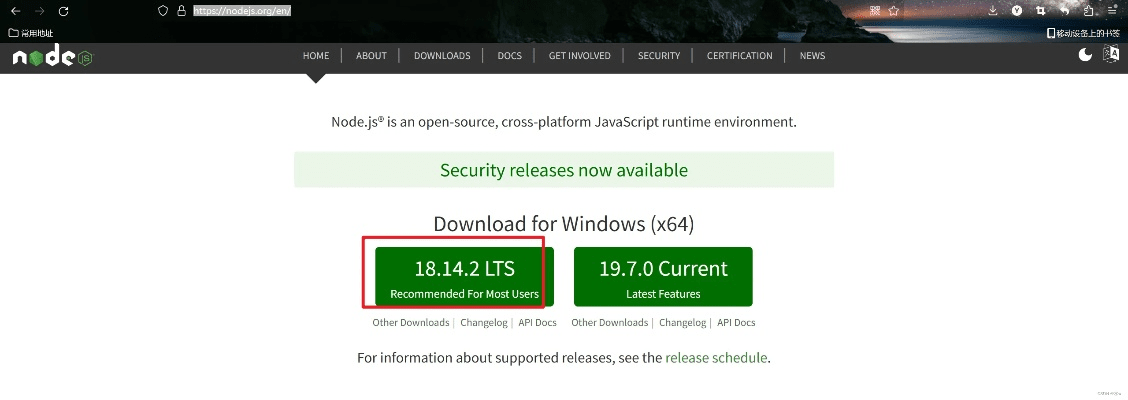1128x400 pixels.
Task: Click the Node.js logo
Action: pos(52,57)
